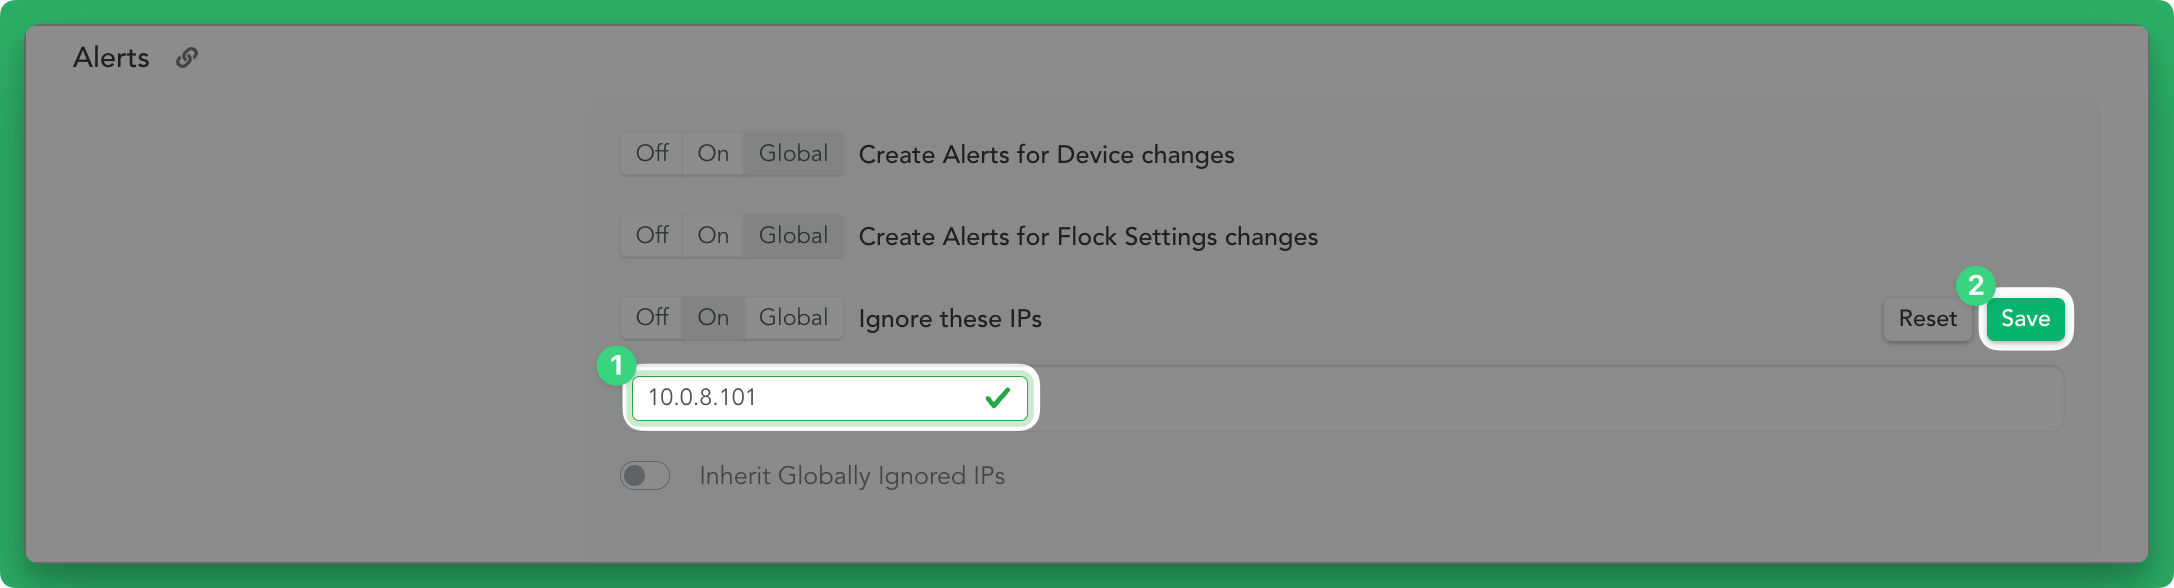Click the step 1 badge marker
Image resolution: width=2174 pixels, height=588 pixels.
[617, 366]
